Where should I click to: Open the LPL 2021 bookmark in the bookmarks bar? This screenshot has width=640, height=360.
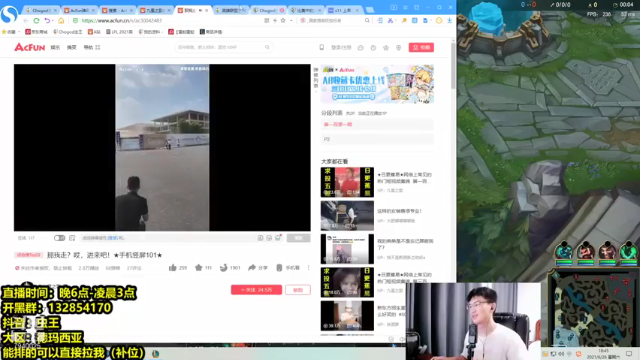tap(119, 32)
